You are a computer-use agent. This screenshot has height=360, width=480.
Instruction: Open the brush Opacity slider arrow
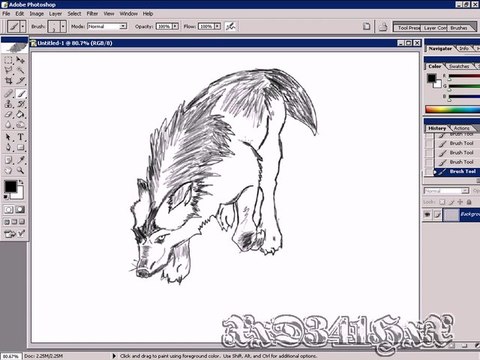tap(175, 26)
